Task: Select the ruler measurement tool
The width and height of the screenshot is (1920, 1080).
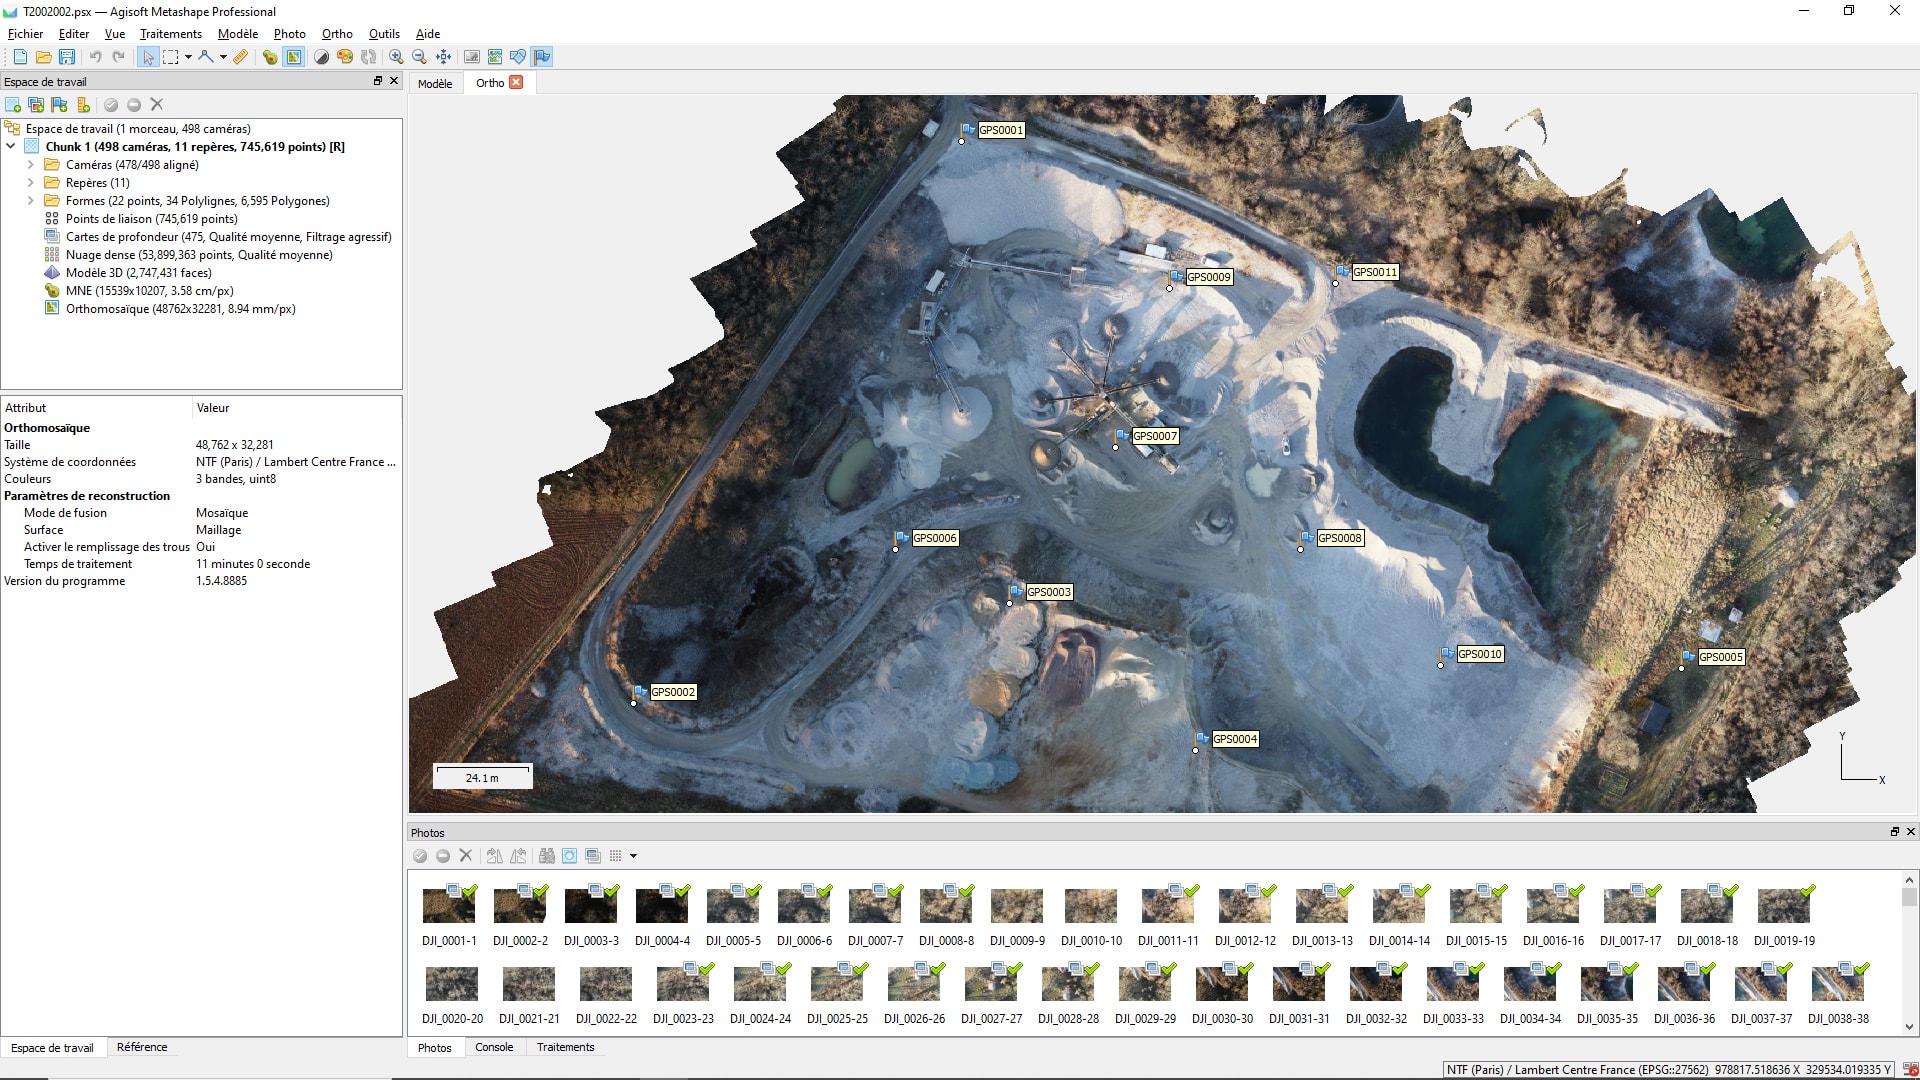Action: [241, 57]
